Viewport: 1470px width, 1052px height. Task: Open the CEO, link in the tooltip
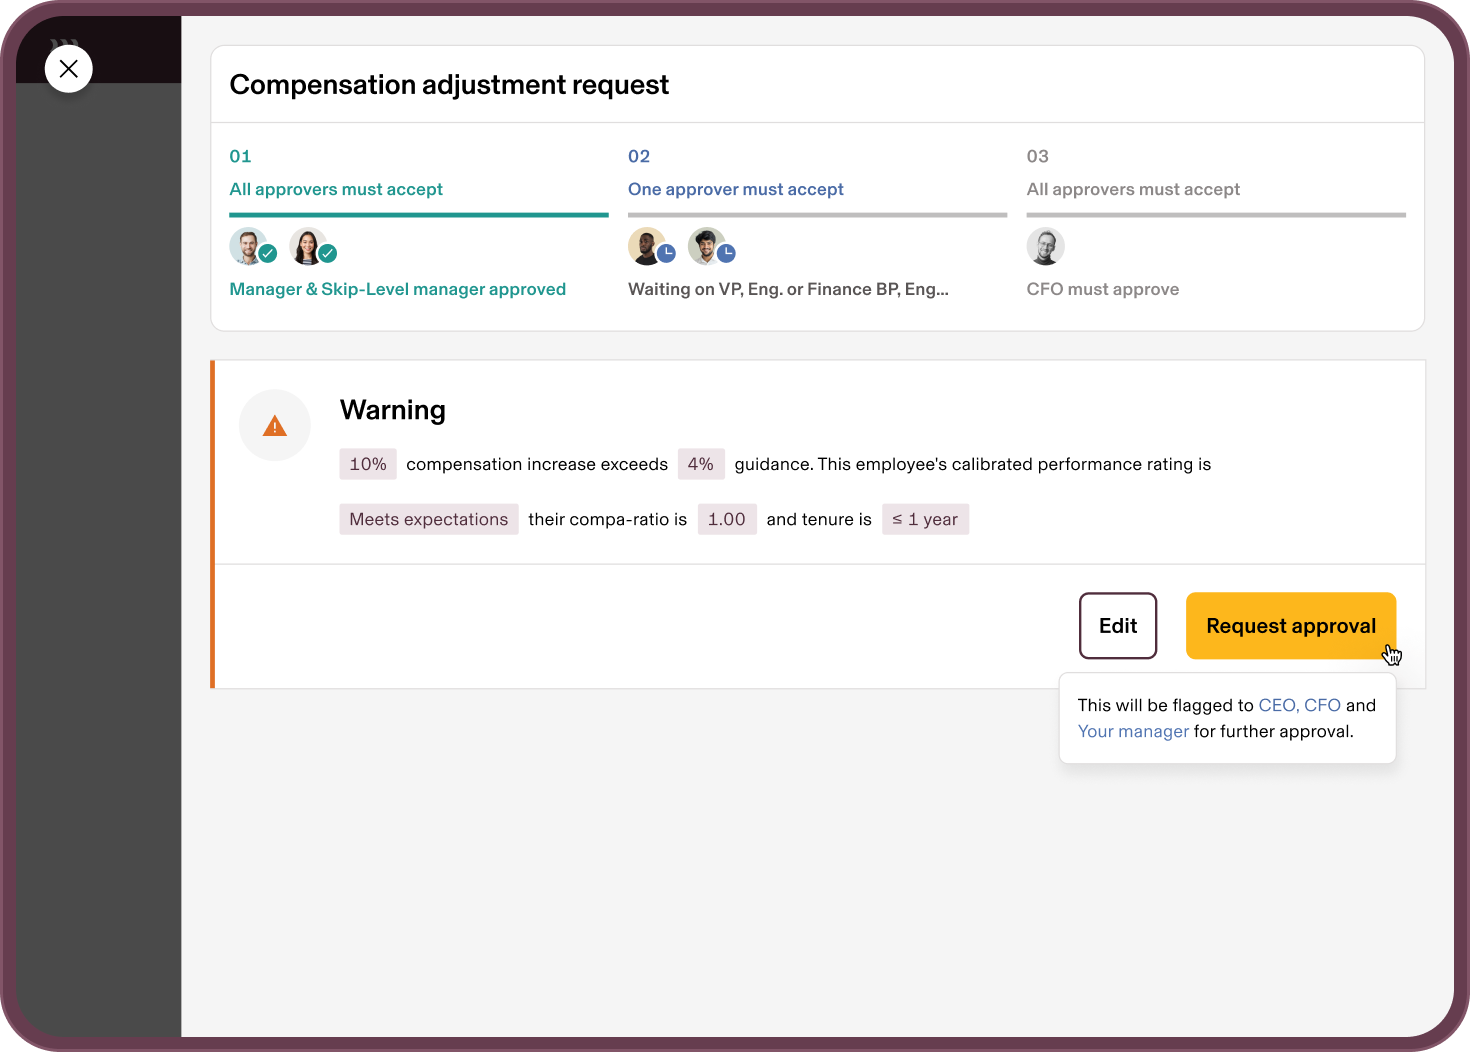(1278, 705)
